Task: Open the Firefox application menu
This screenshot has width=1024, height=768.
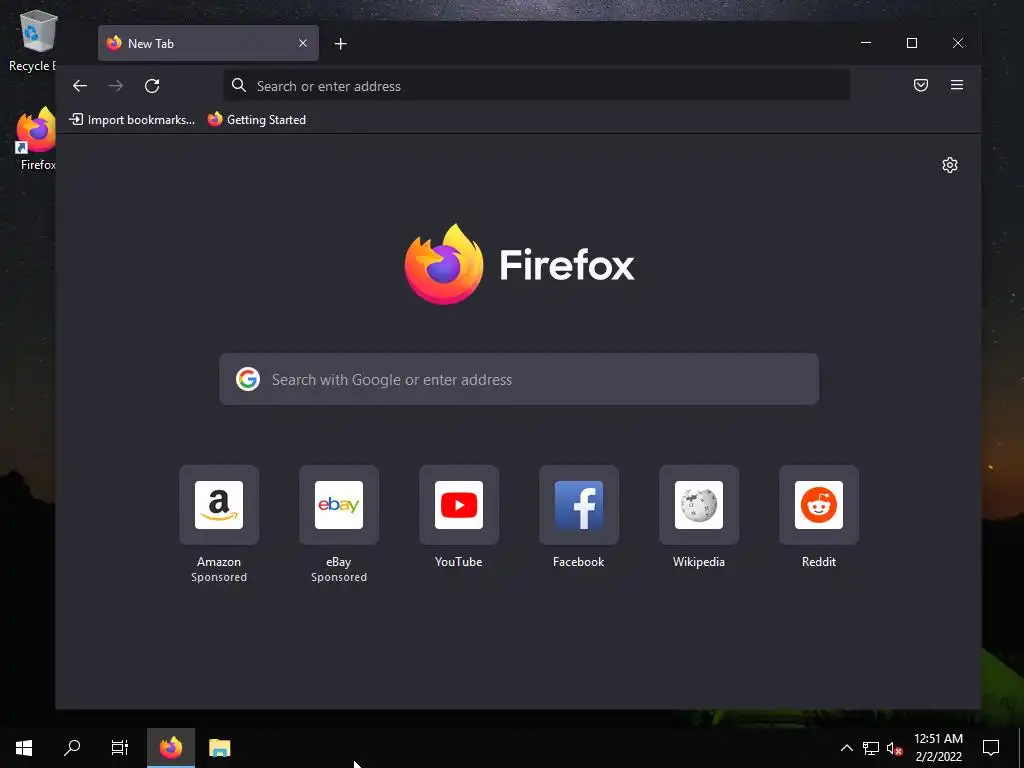Action: [x=957, y=85]
